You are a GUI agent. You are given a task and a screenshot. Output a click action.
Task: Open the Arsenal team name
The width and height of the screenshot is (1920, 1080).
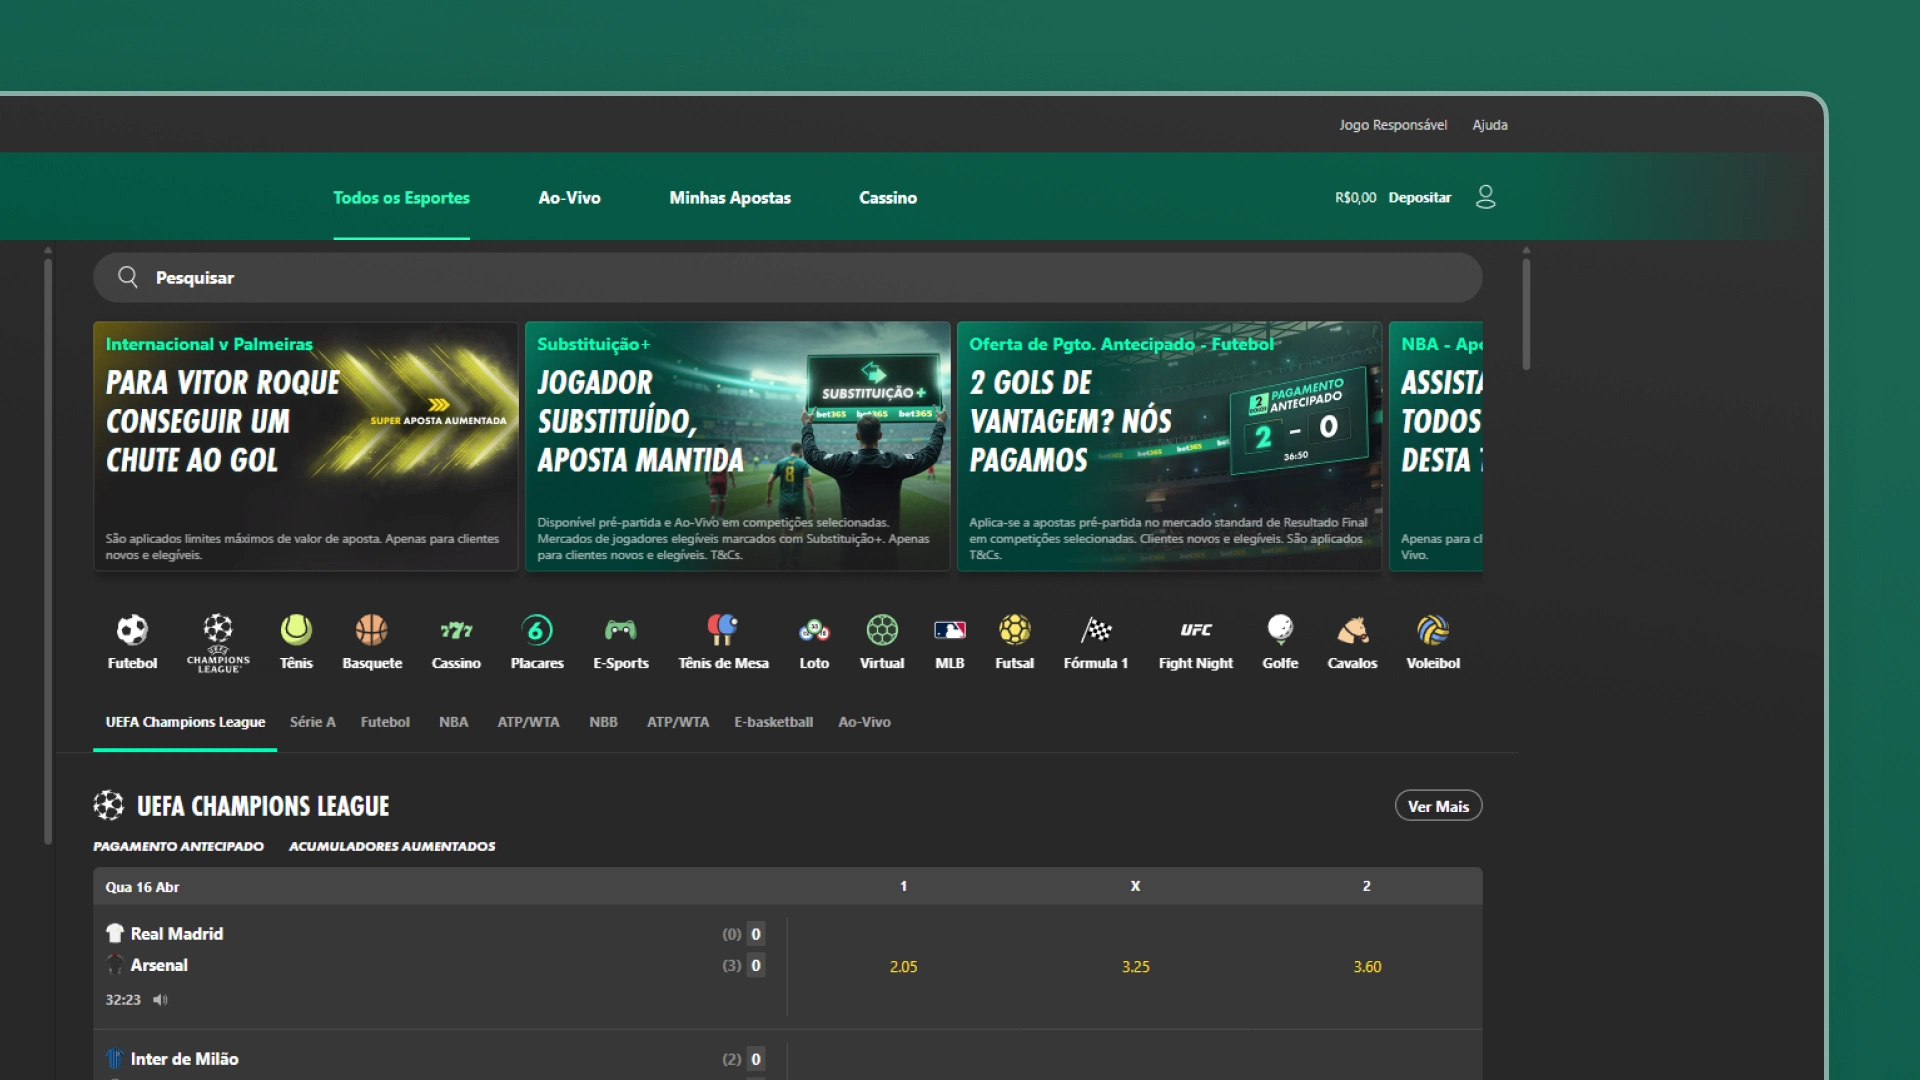(159, 965)
